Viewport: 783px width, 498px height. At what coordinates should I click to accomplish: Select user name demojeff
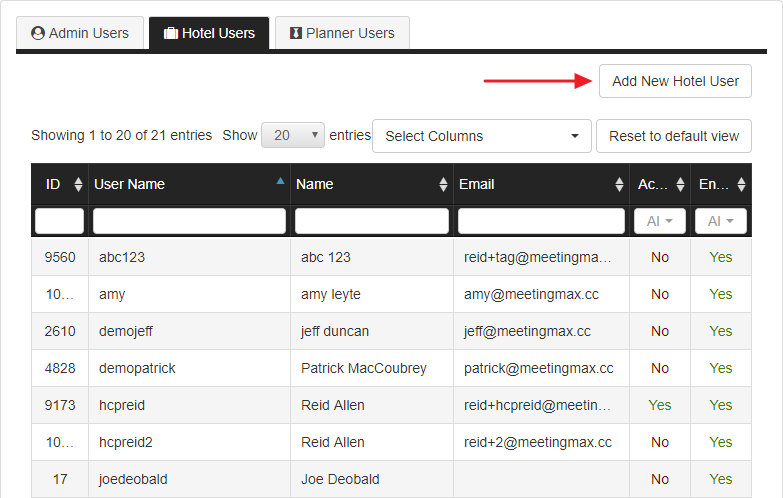(126, 331)
